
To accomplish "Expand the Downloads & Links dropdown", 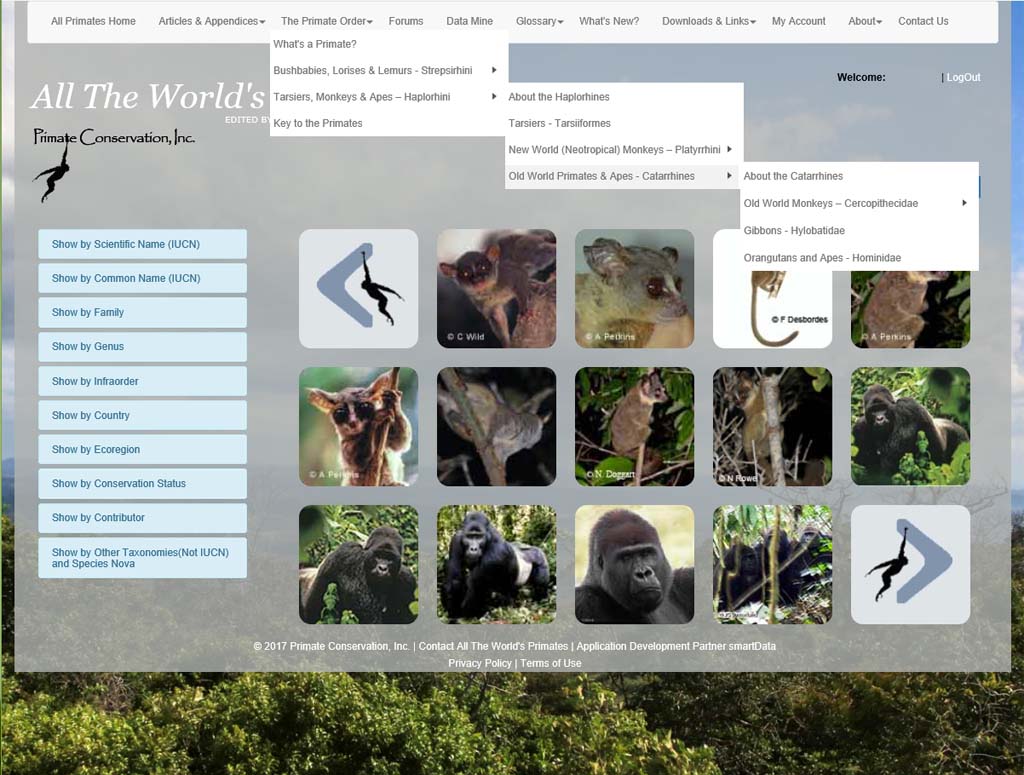I will pyautogui.click(x=709, y=21).
